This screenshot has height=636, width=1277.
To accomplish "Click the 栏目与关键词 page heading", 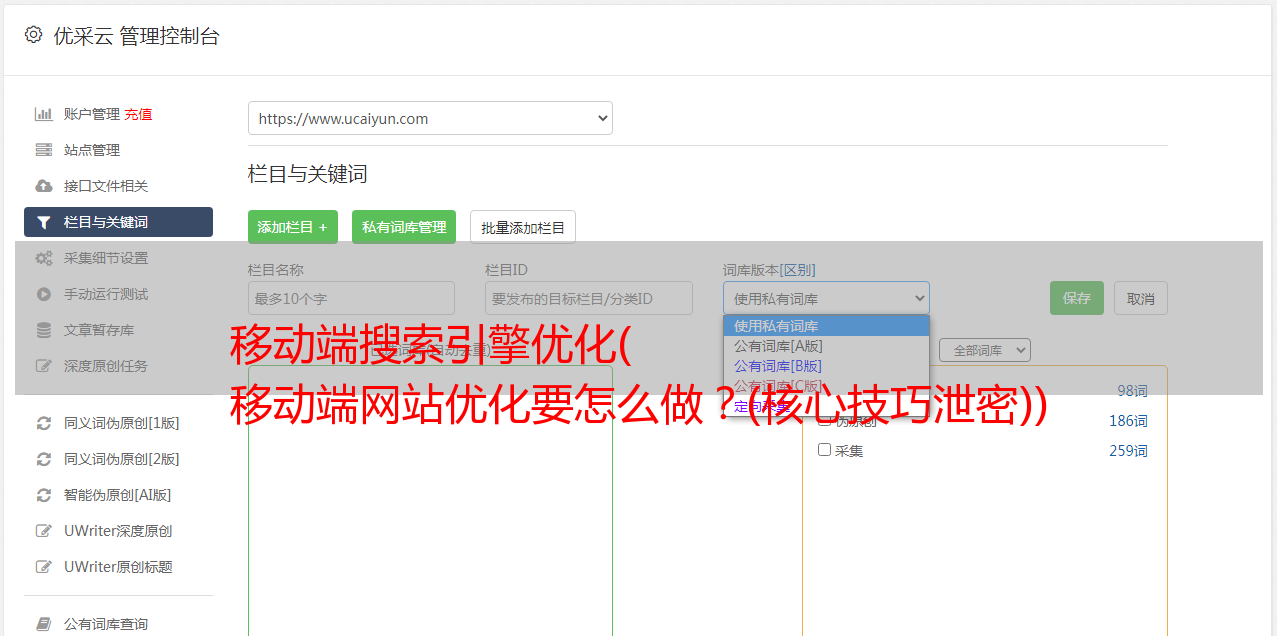I will pos(308,174).
